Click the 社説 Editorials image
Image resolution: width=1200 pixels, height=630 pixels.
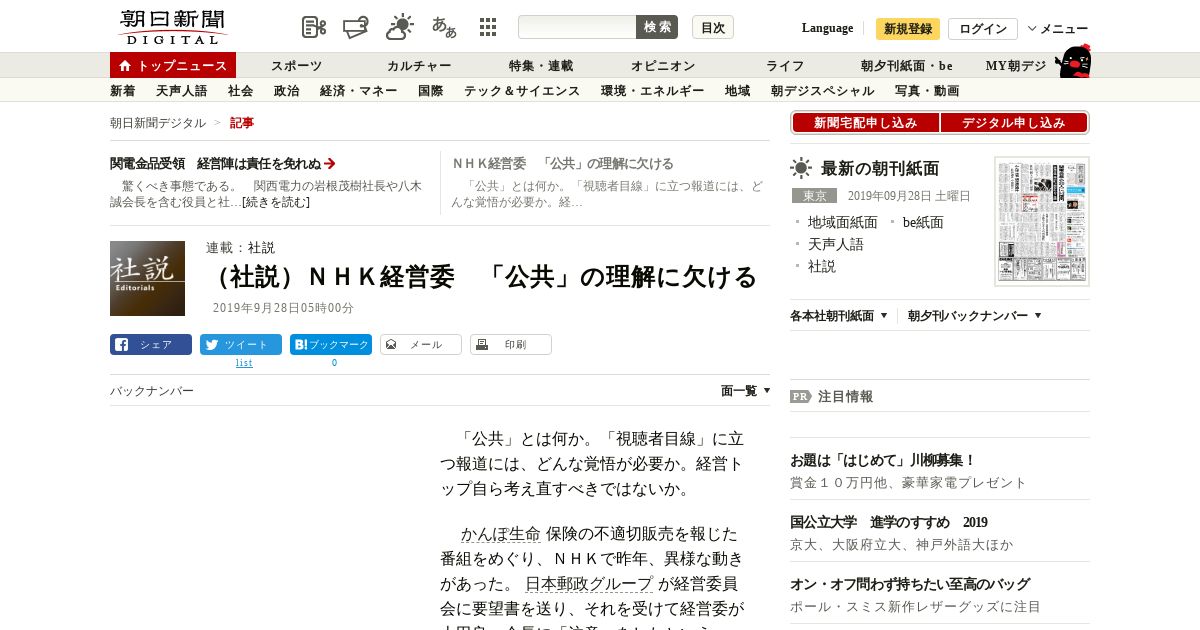(147, 278)
